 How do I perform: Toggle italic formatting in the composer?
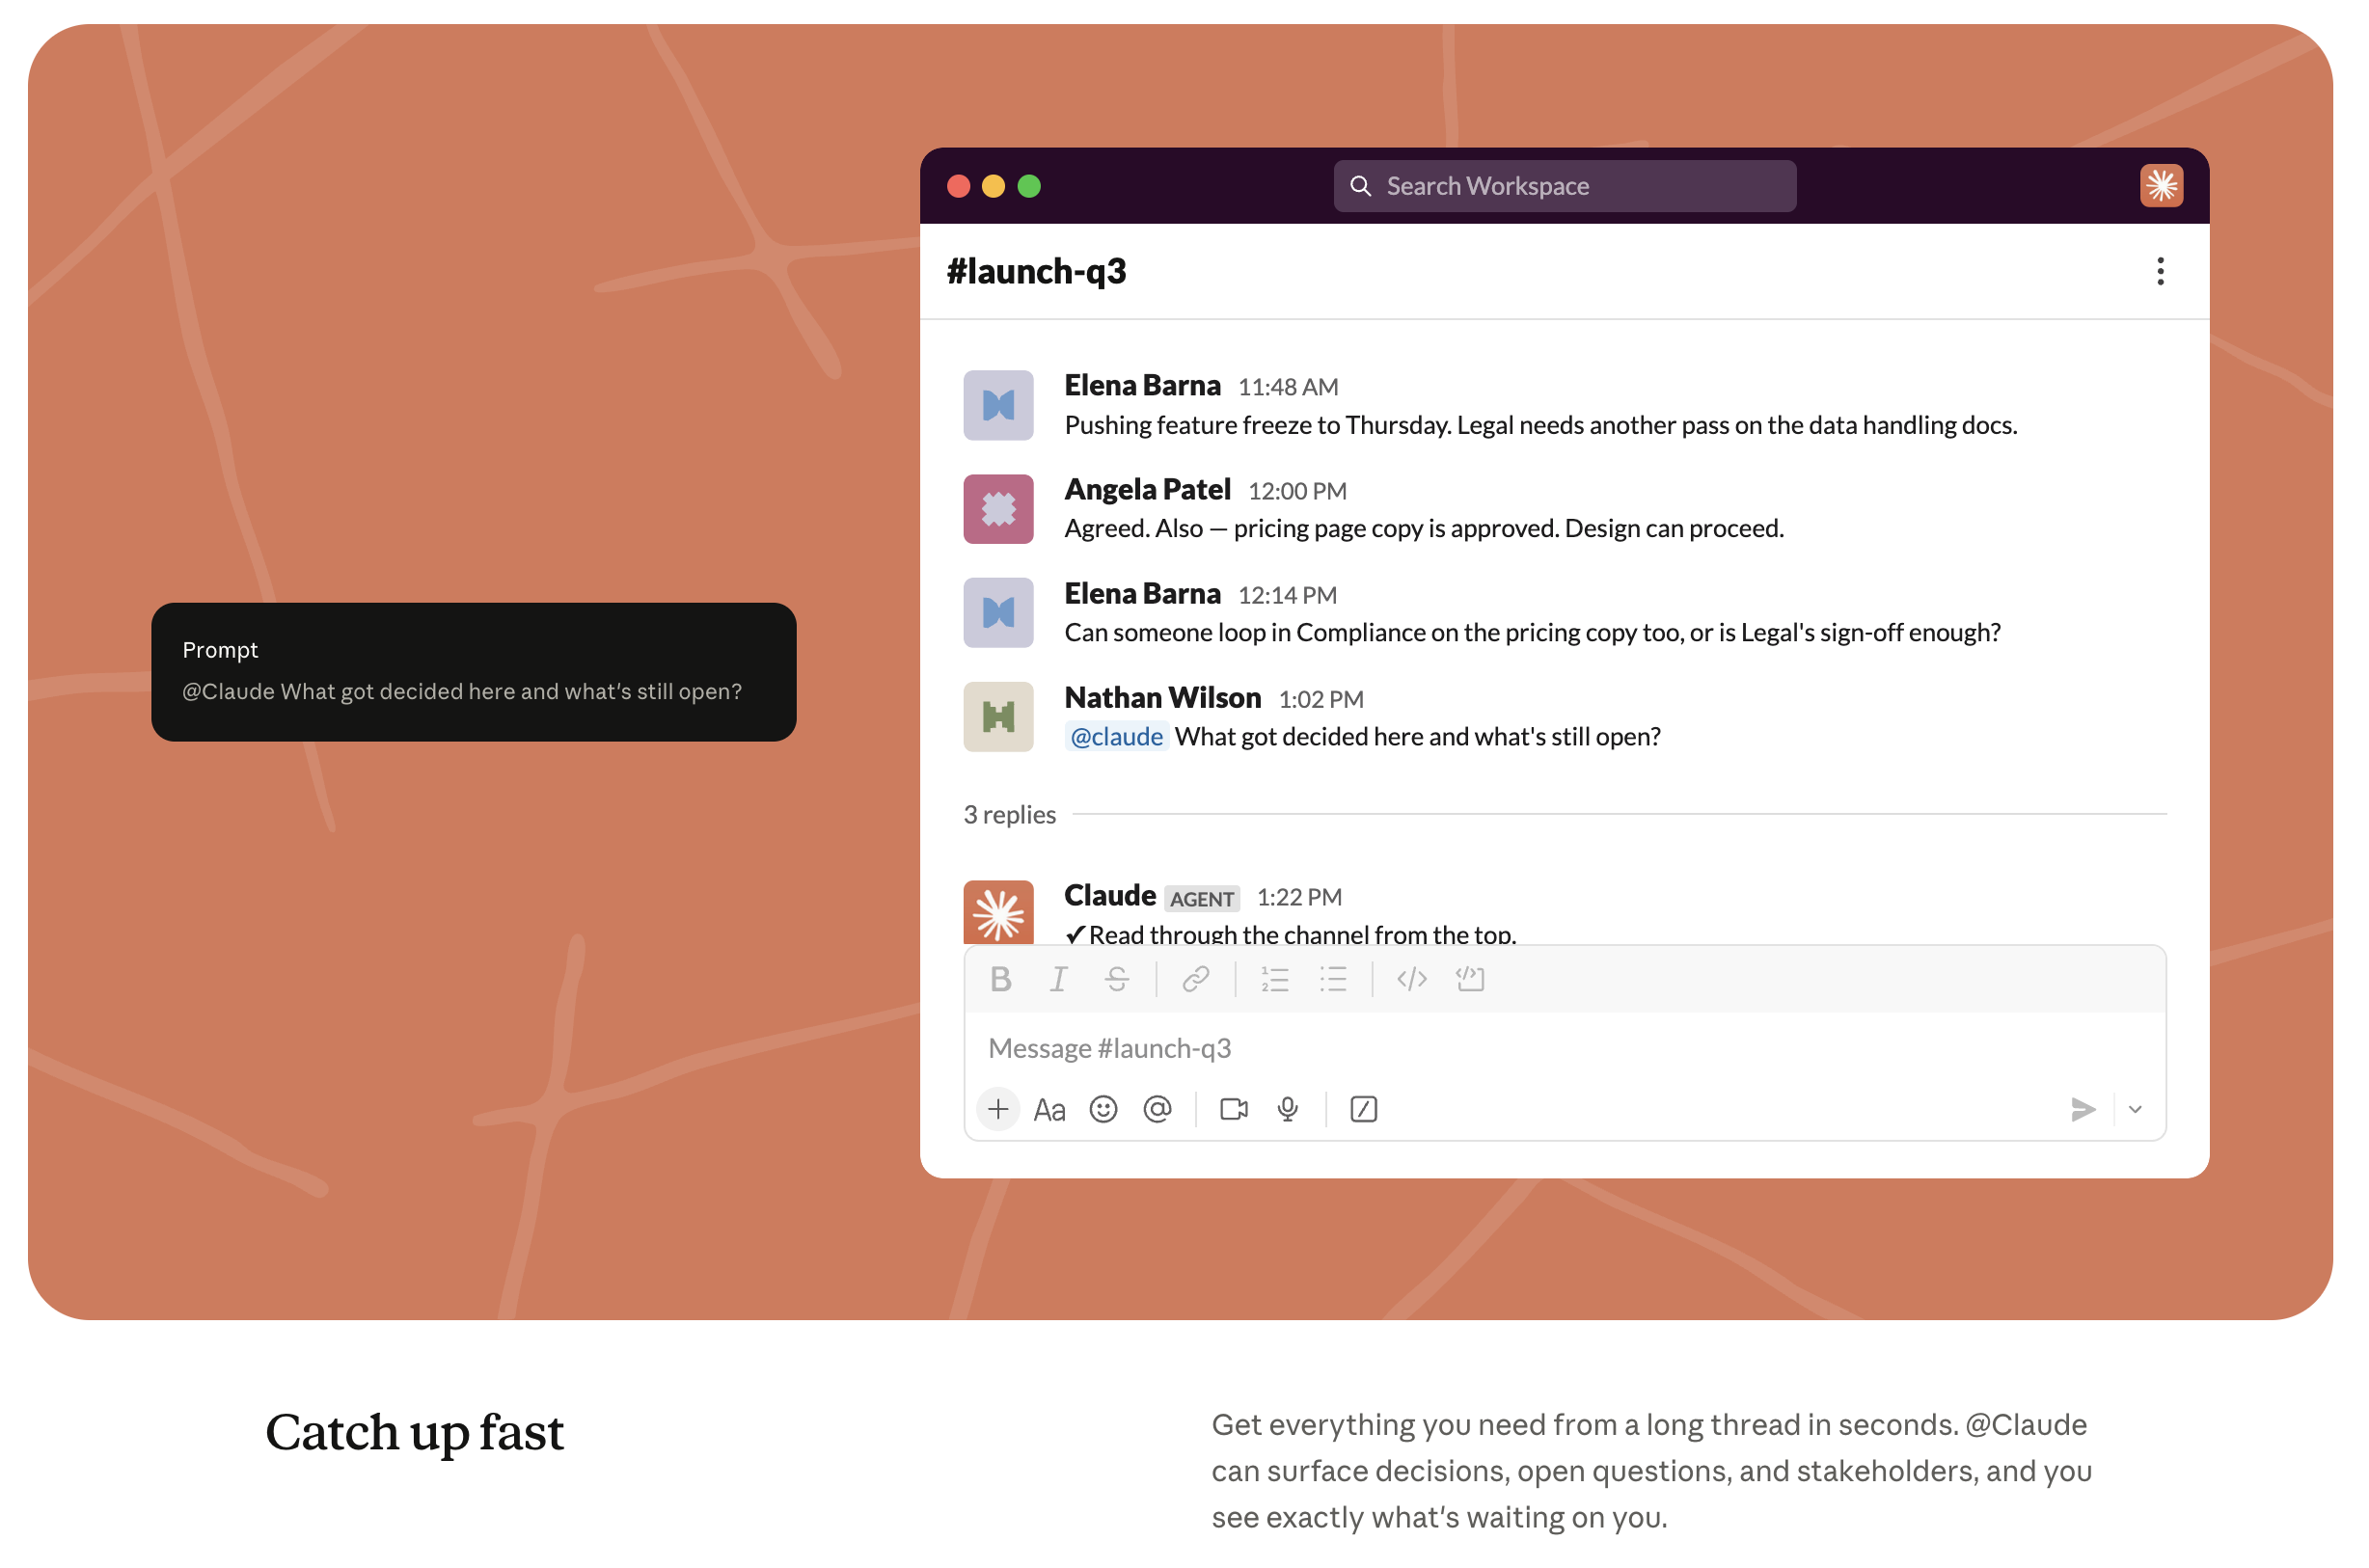pos(1059,980)
